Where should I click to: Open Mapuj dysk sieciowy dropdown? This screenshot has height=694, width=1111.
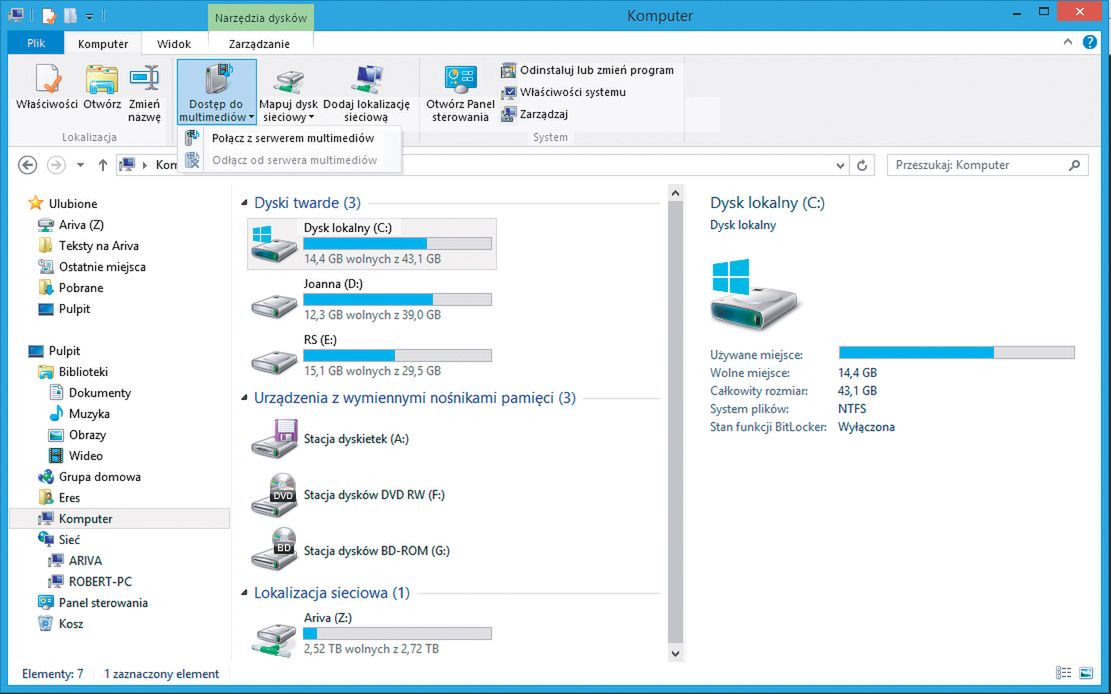pyautogui.click(x=288, y=94)
